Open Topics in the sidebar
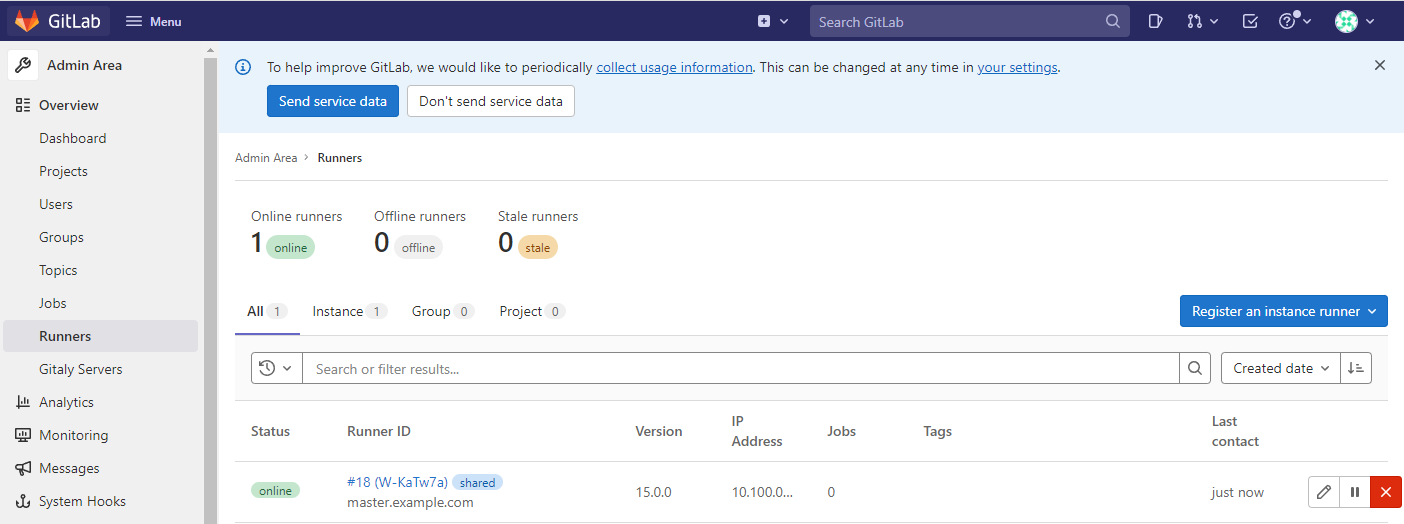The image size is (1404, 524). [x=58, y=270]
